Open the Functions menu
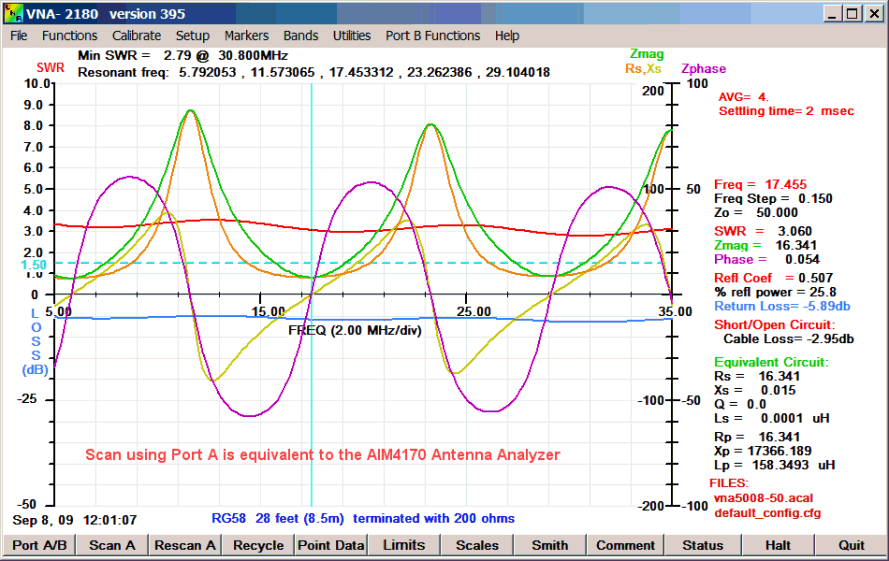This screenshot has width=889, height=561. click(x=69, y=36)
